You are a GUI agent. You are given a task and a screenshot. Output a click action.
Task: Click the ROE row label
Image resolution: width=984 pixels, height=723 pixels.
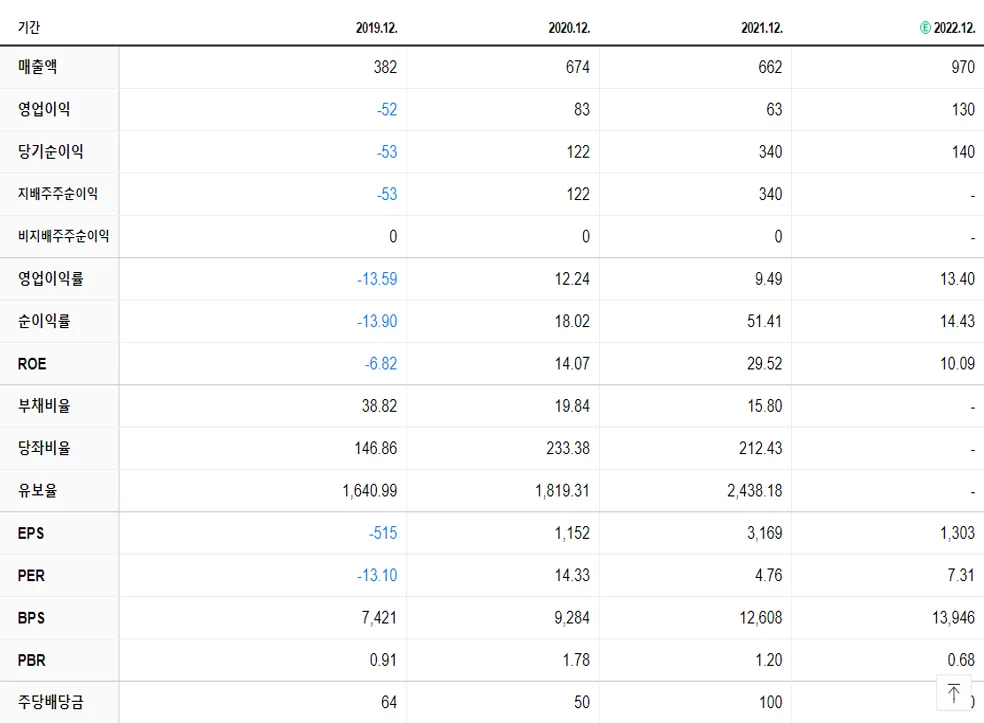(32, 363)
